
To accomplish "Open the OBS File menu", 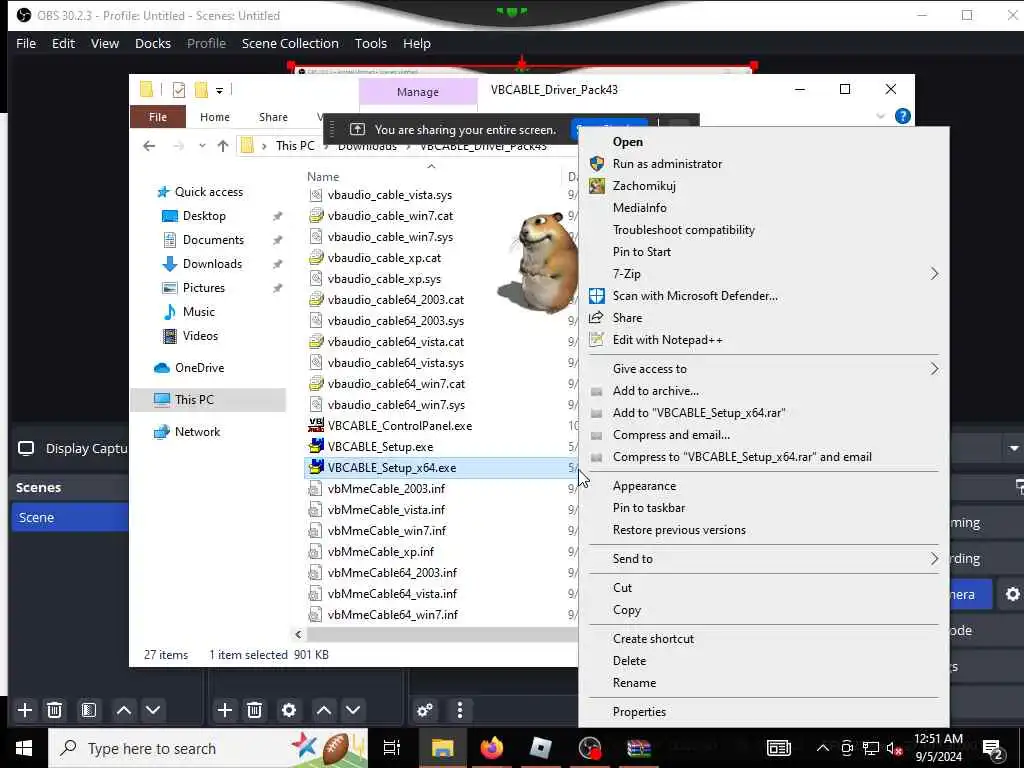I will pyautogui.click(x=26, y=43).
